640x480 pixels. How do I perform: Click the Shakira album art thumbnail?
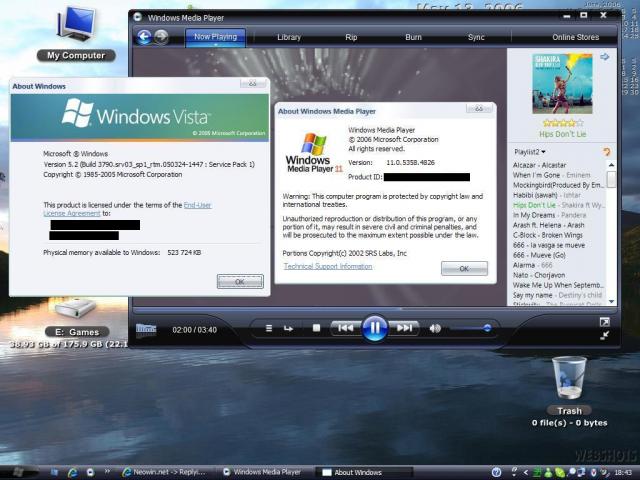point(562,84)
